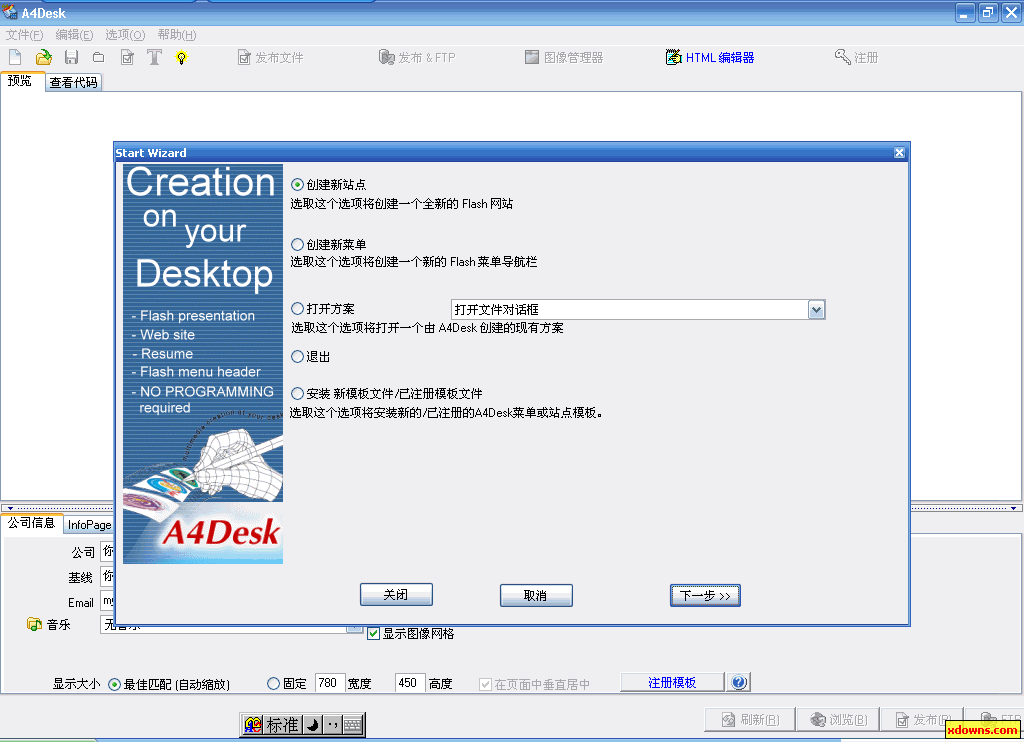The height and width of the screenshot is (742, 1024).
Task: Click the gray folder toolbar icon
Action: coord(99,57)
